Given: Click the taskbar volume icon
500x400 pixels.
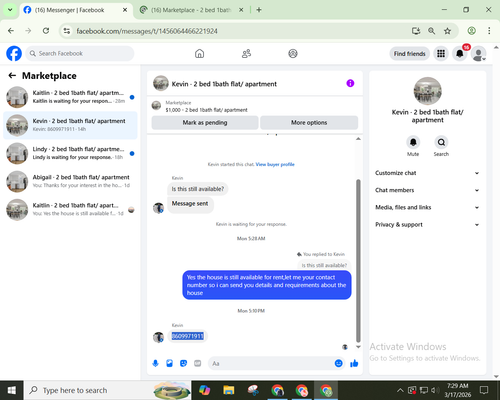Looking at the screenshot, I should [435, 390].
